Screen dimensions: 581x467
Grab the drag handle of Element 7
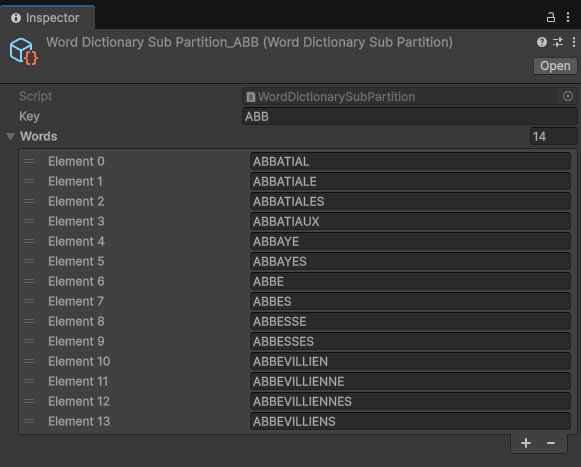[29, 301]
